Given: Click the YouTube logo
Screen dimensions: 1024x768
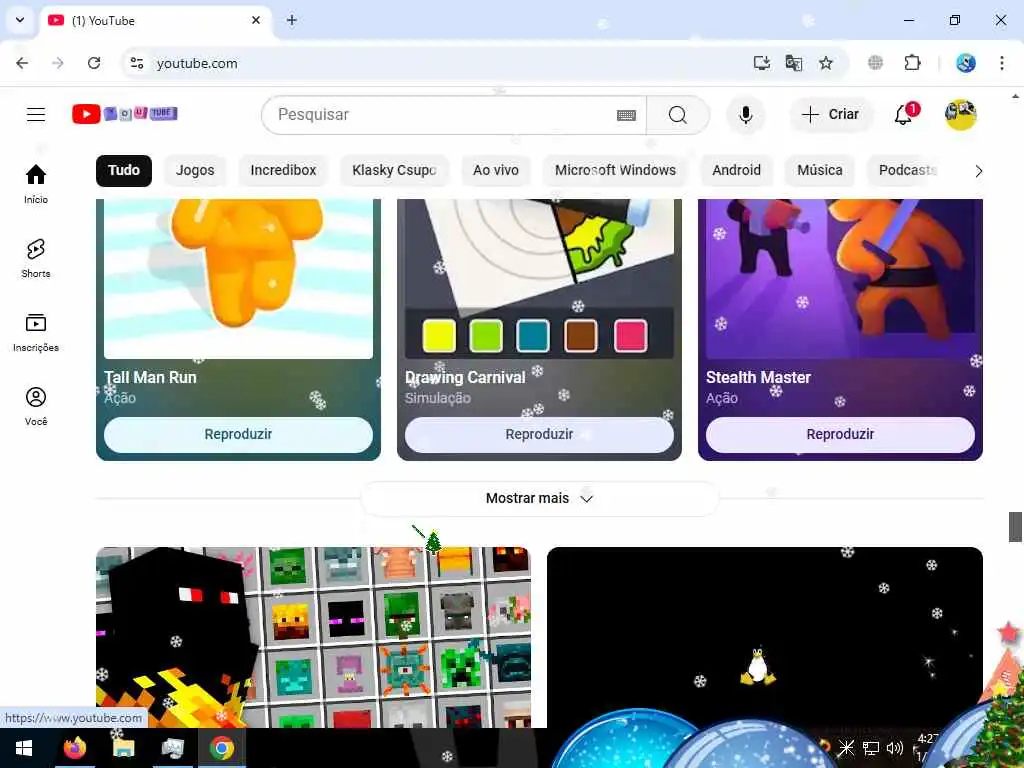Looking at the screenshot, I should (125, 114).
